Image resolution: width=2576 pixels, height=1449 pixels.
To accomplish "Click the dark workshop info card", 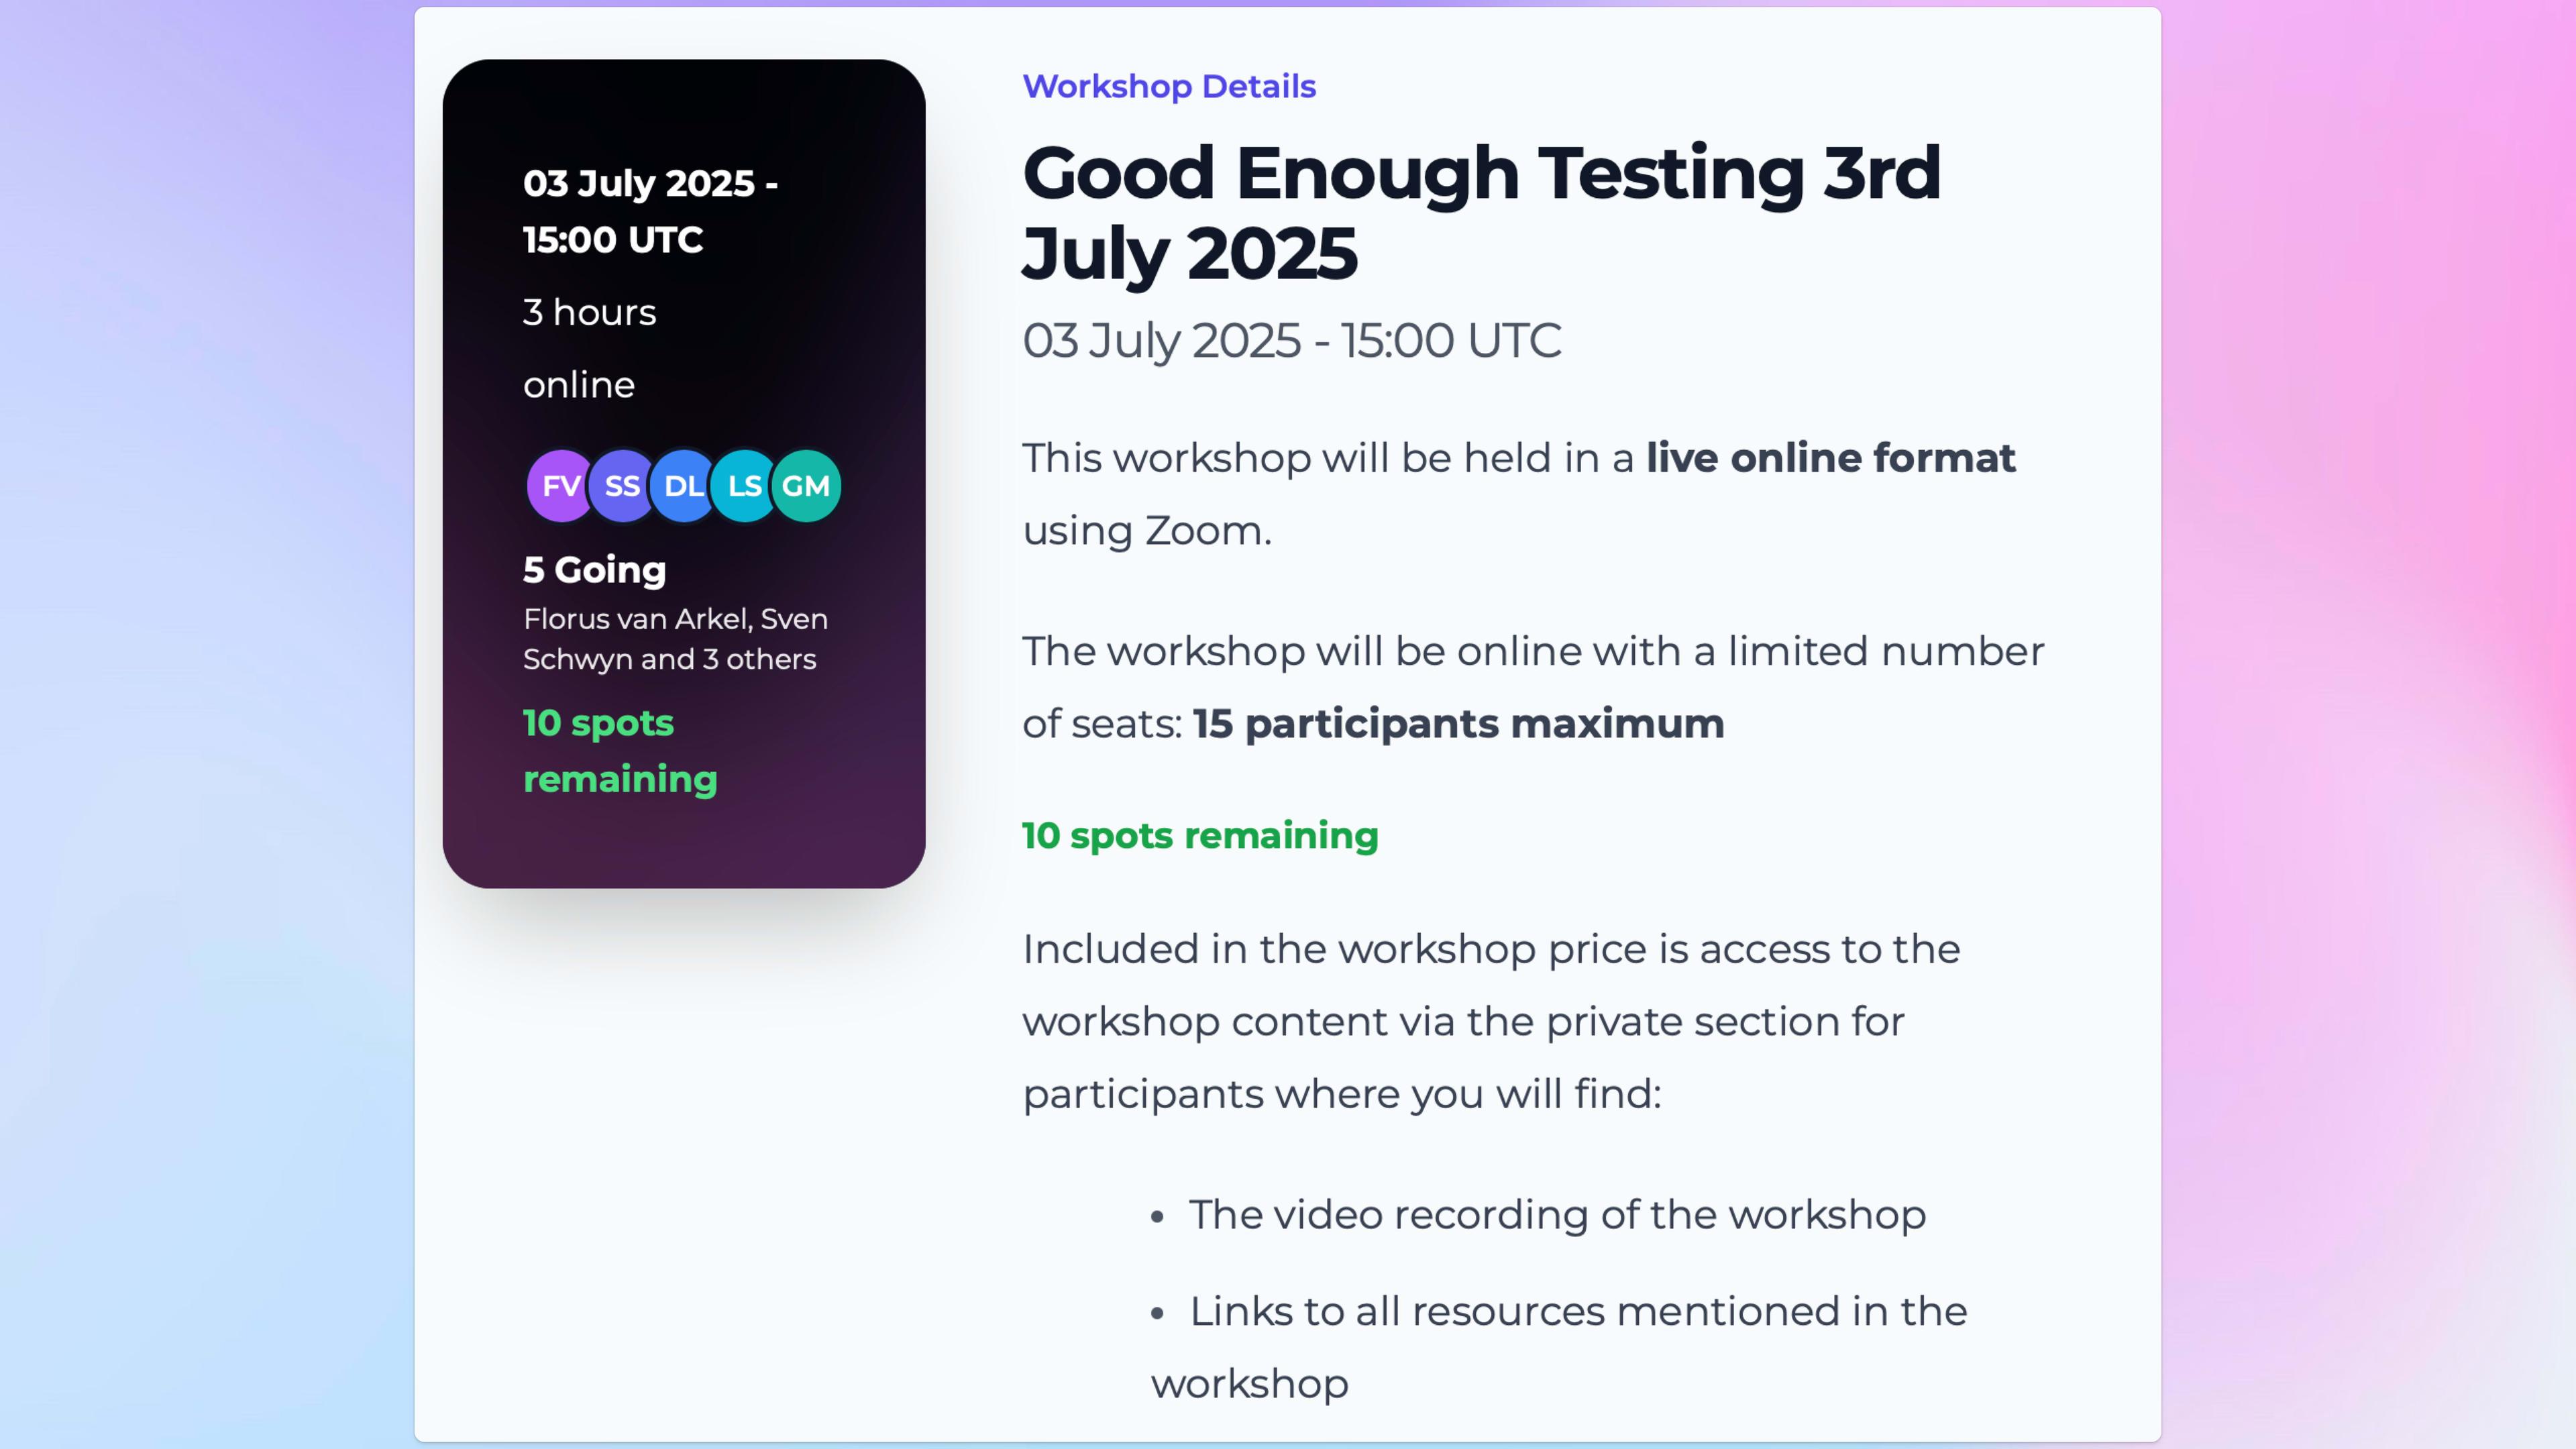I will click(x=684, y=473).
